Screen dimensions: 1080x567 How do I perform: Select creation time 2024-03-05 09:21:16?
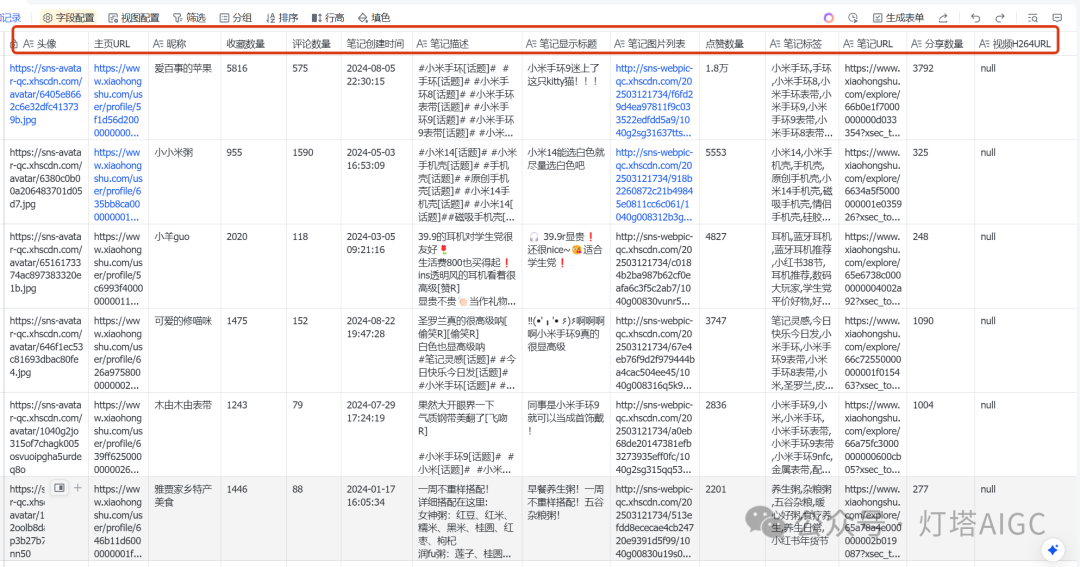click(x=377, y=266)
